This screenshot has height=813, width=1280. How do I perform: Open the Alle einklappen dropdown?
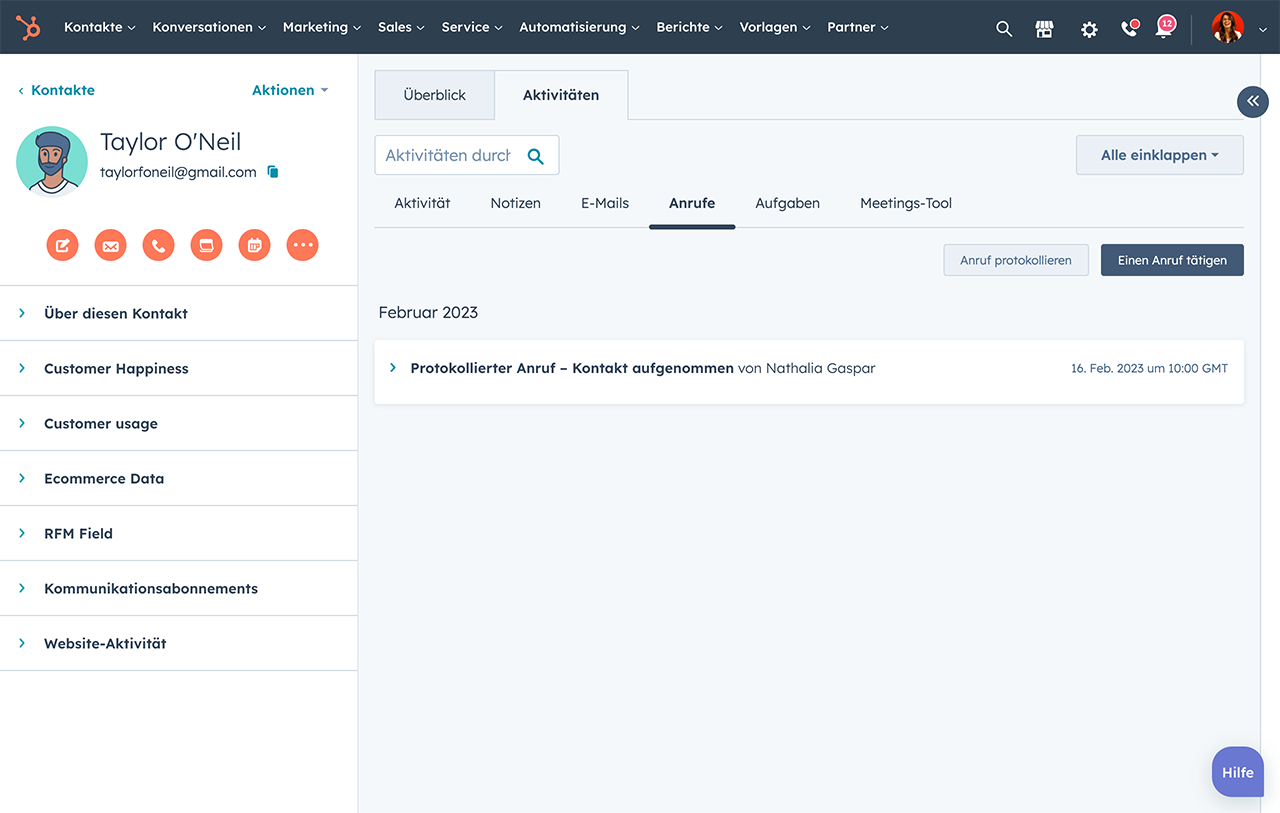point(1159,154)
